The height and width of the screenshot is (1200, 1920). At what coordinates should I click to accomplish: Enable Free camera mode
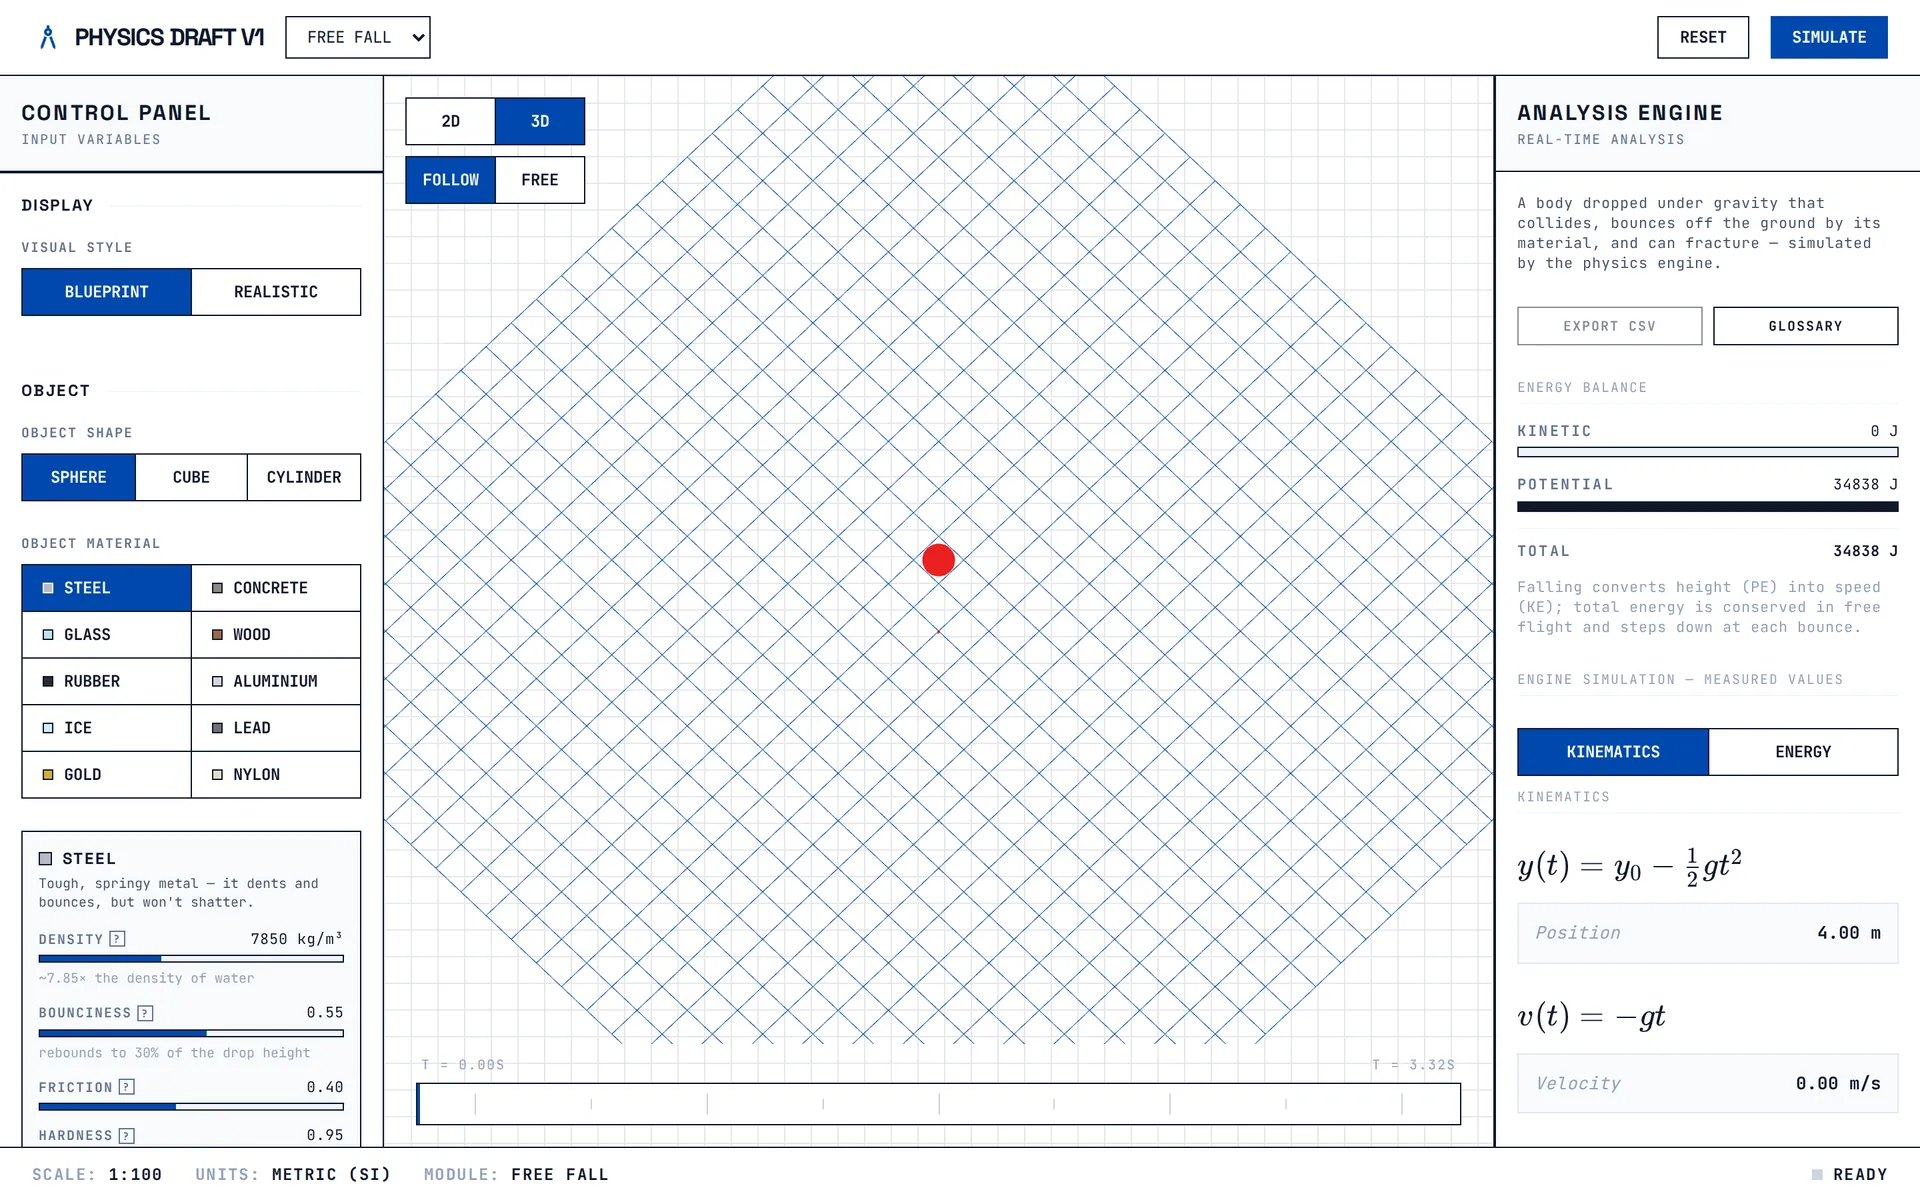(x=540, y=180)
